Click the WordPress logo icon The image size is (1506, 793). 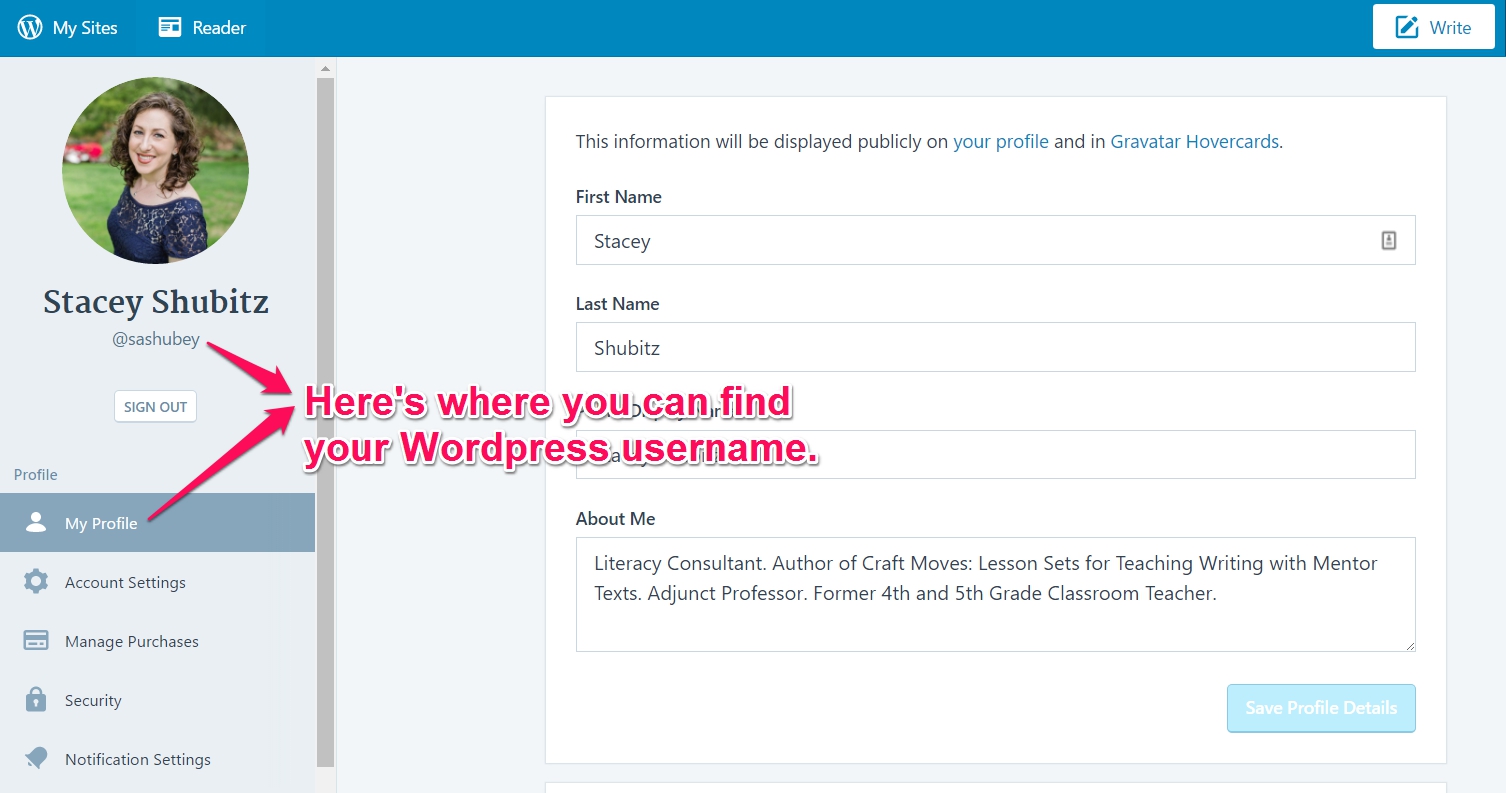pyautogui.click(x=30, y=28)
